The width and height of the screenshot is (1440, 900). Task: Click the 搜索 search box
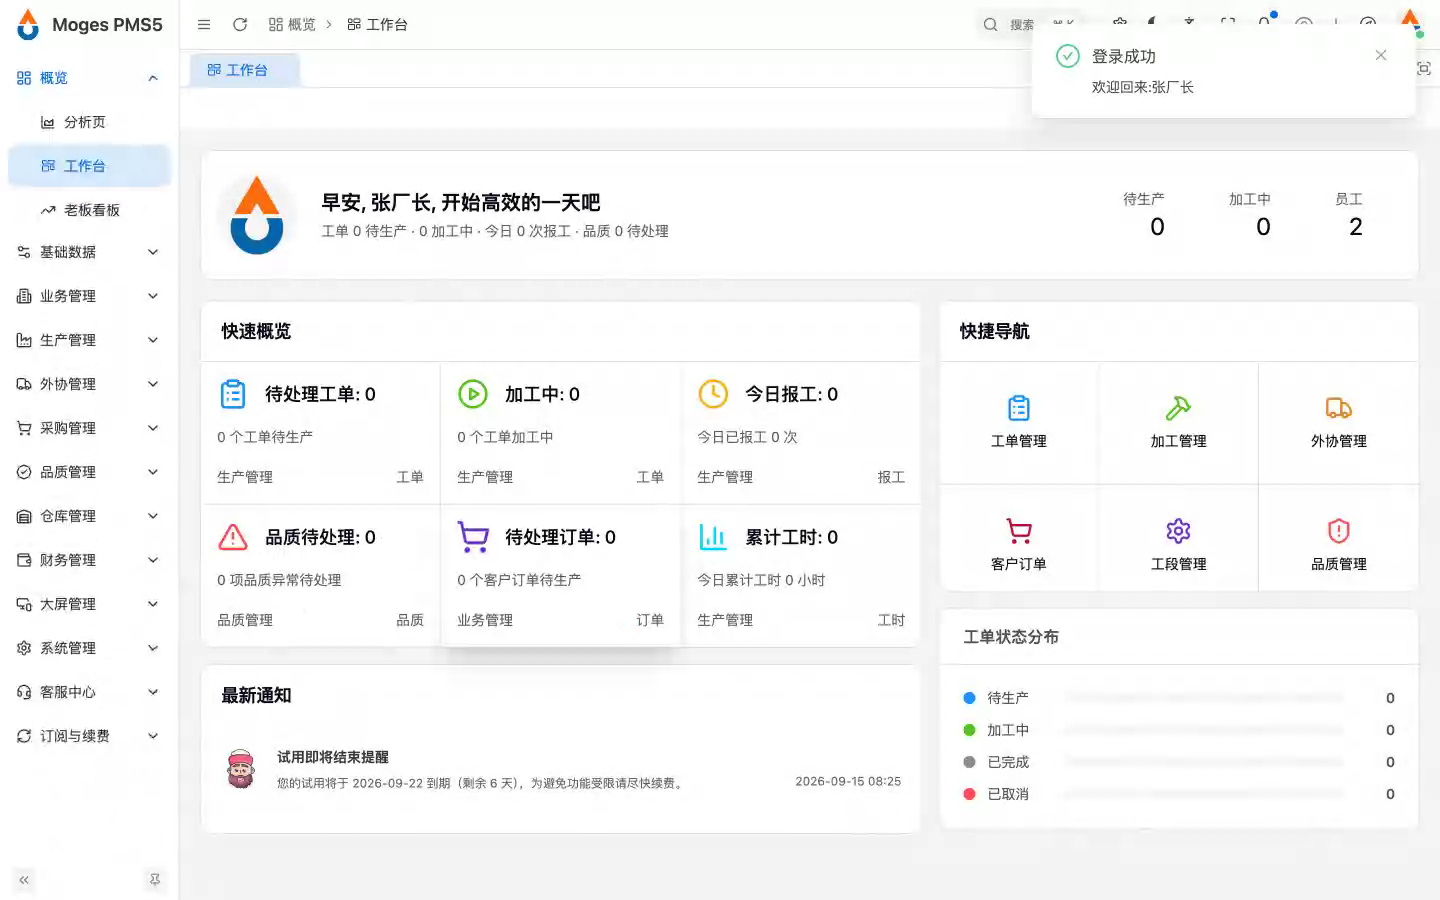(1030, 25)
